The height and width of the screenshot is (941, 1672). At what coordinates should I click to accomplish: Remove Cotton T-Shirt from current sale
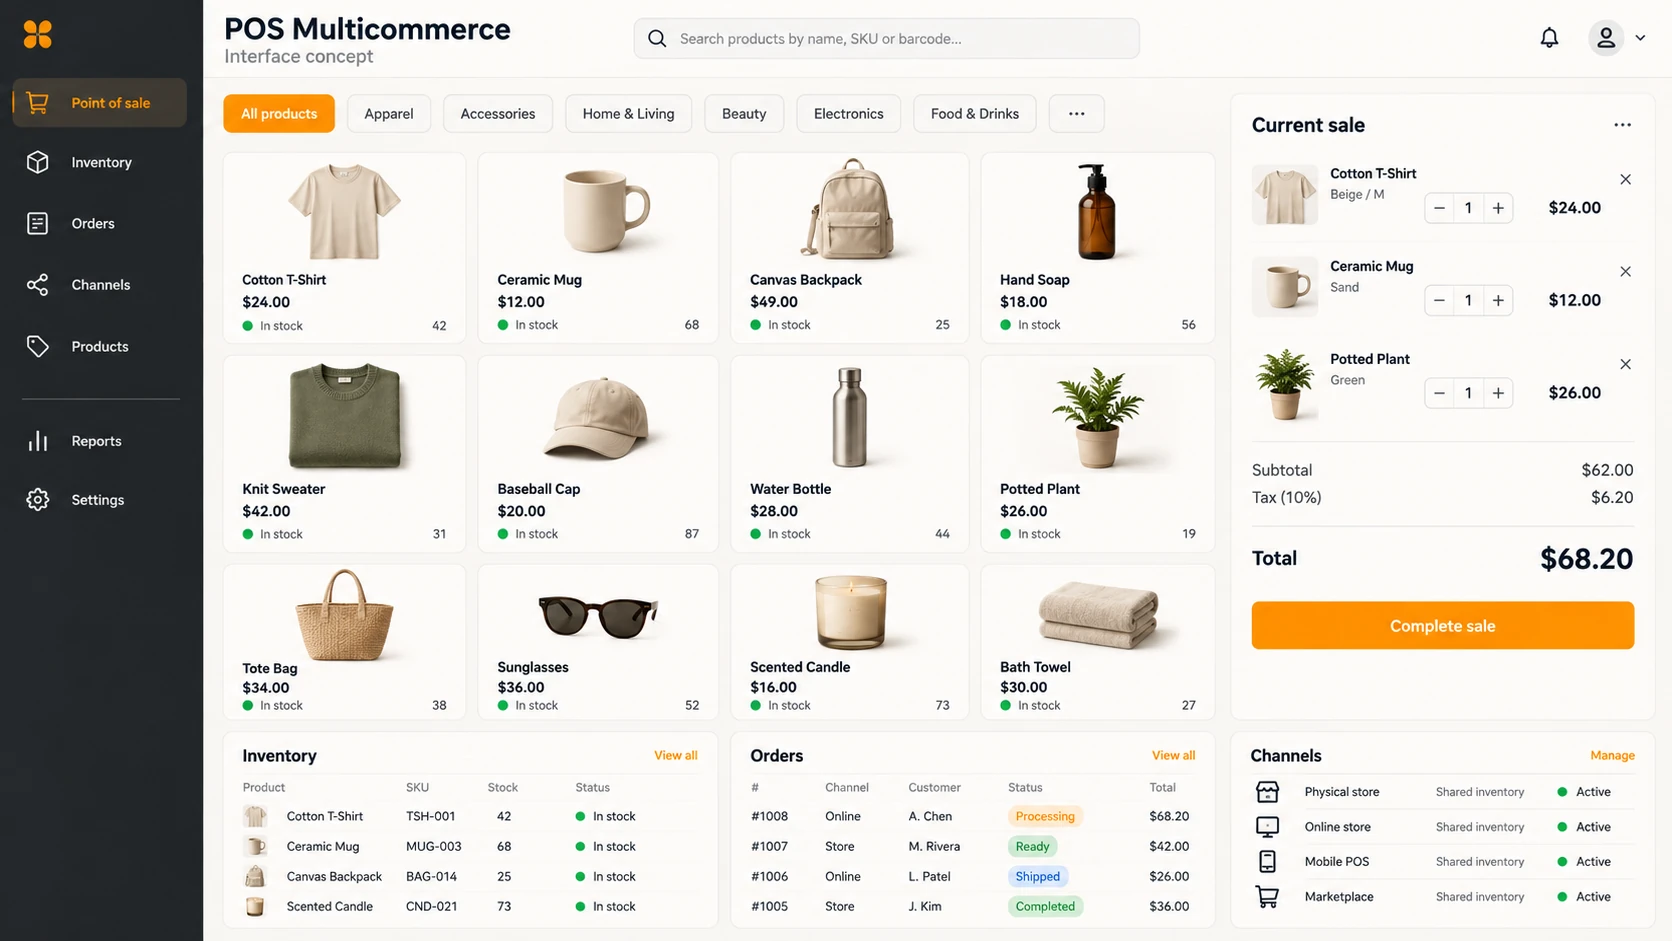pyautogui.click(x=1625, y=180)
